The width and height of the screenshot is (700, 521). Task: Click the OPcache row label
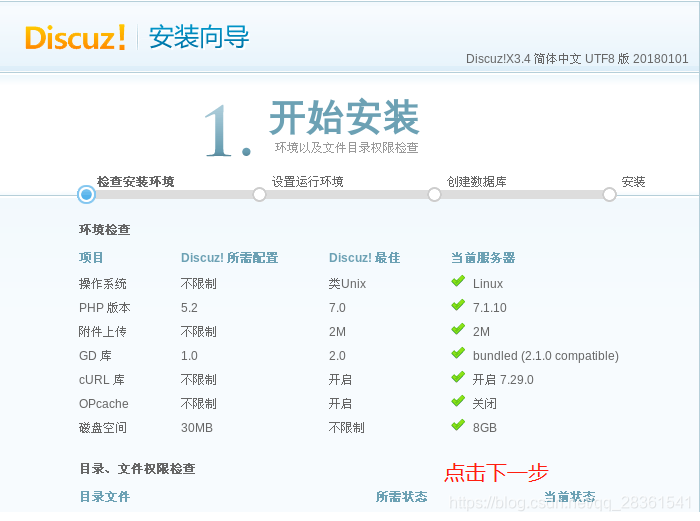(104, 404)
